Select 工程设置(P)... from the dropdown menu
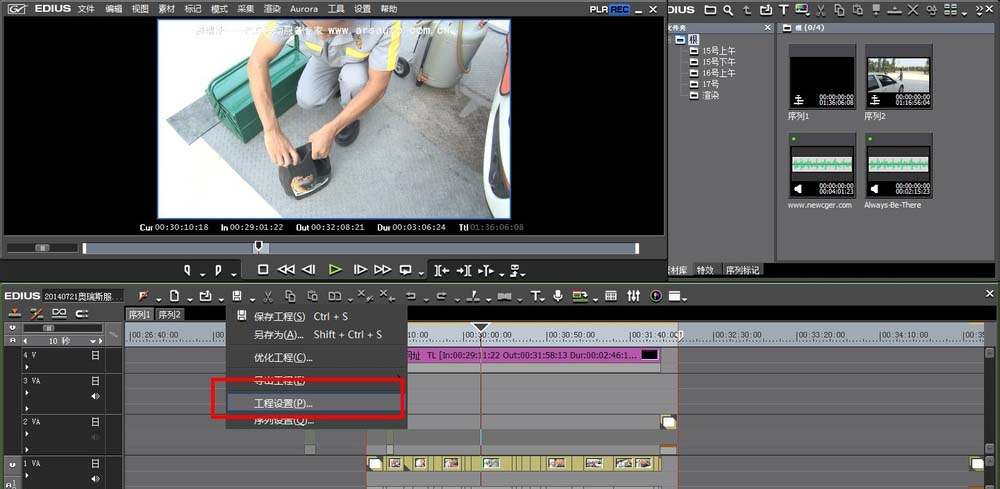The image size is (1000, 489). (283, 403)
